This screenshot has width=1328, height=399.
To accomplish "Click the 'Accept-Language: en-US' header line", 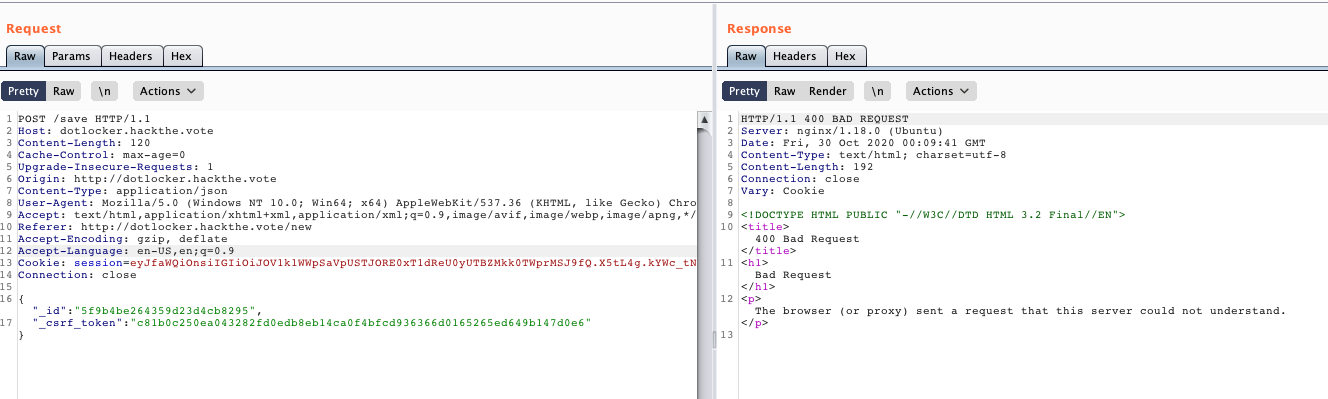I will [126, 251].
